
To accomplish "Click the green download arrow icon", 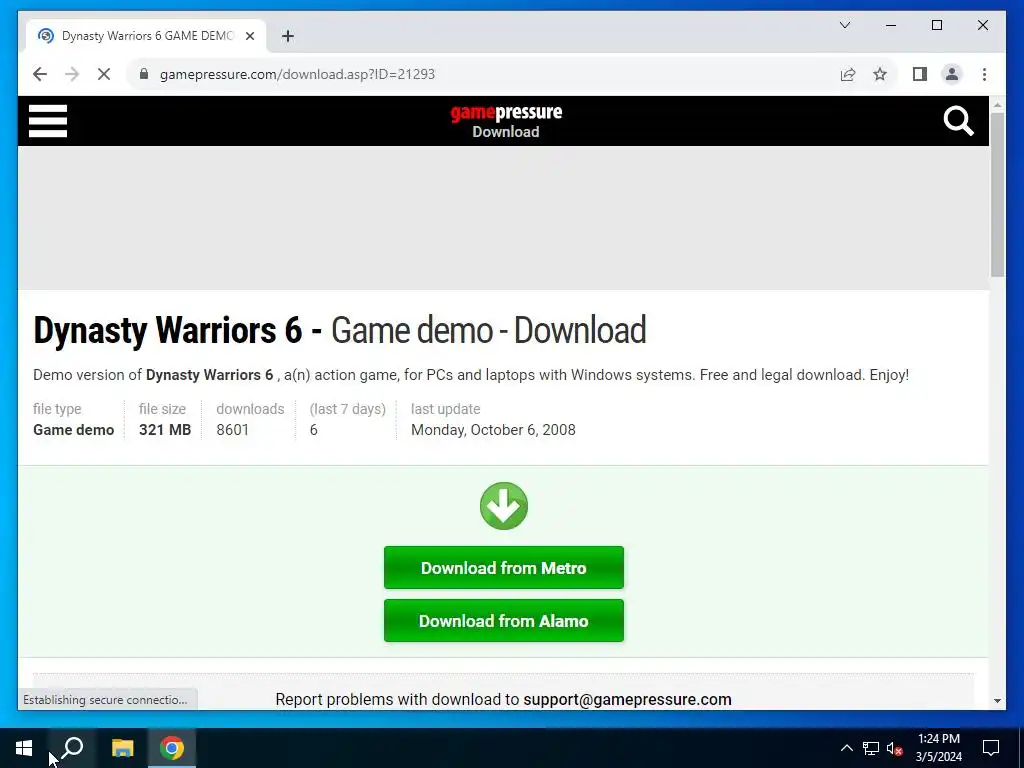I will 504,505.
